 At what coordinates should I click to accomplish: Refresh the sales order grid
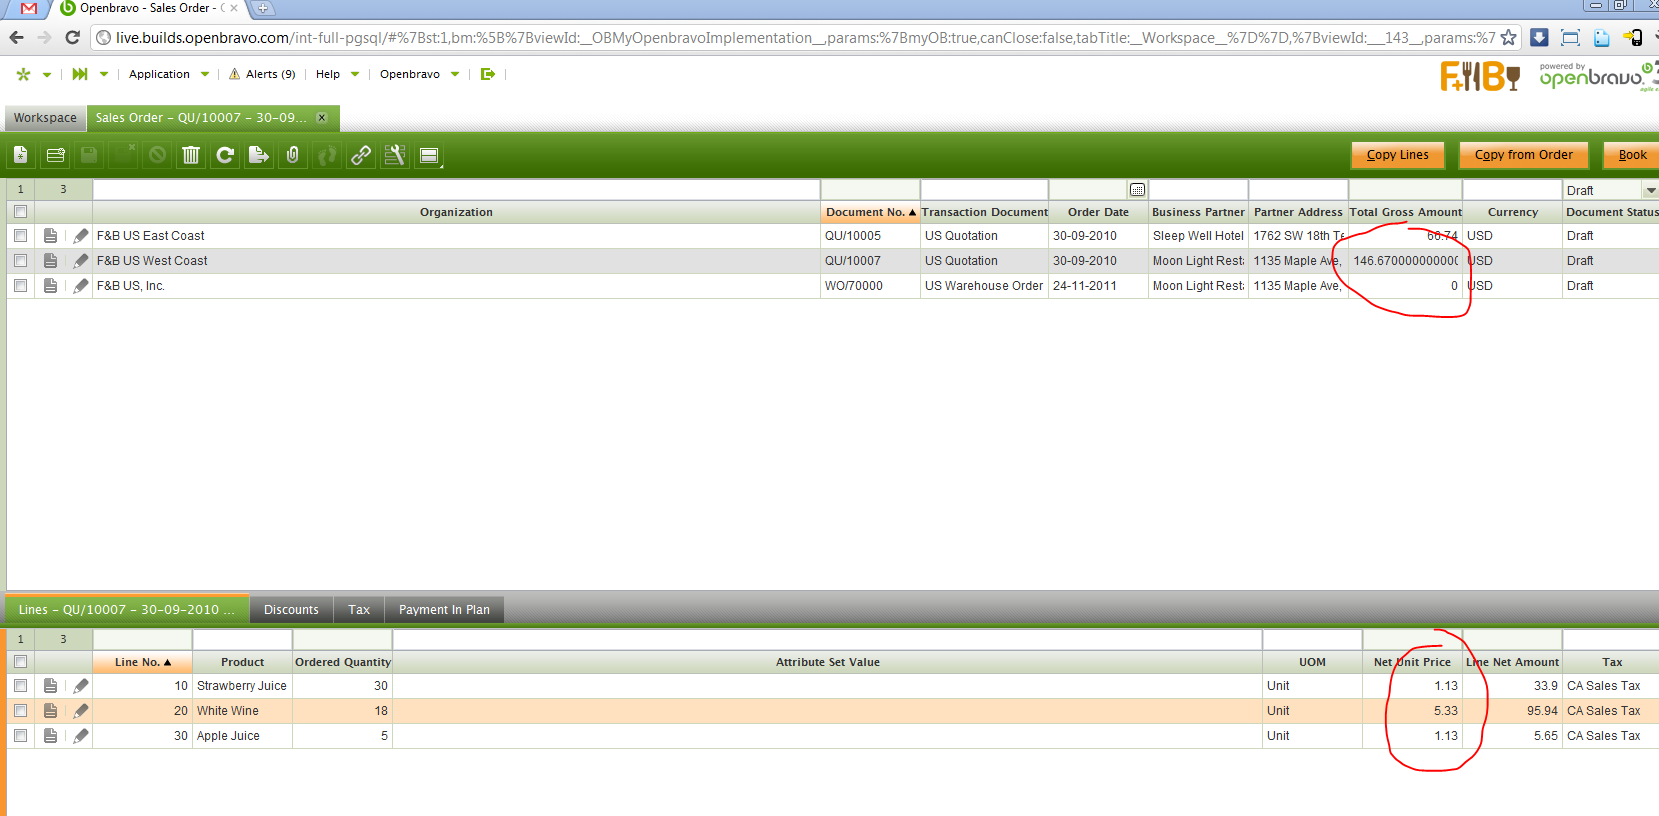pos(225,155)
